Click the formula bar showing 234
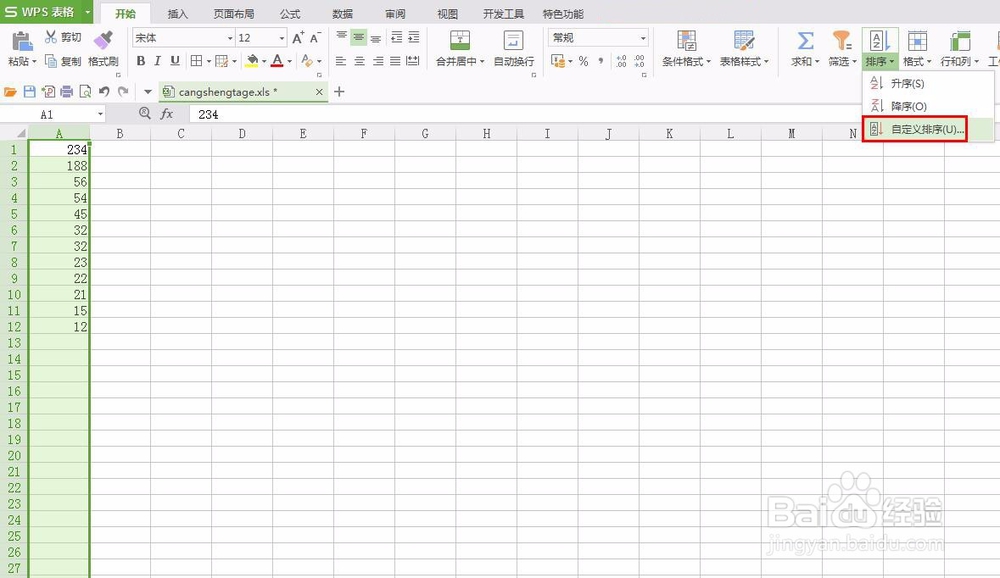The height and width of the screenshot is (578, 1000). pyautogui.click(x=593, y=114)
